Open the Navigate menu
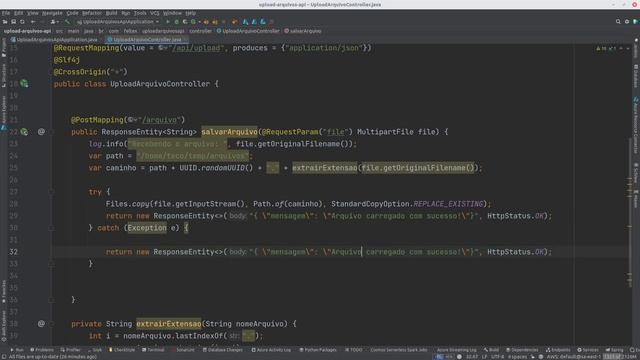The height and width of the screenshot is (360, 640). pyautogui.click(x=52, y=13)
